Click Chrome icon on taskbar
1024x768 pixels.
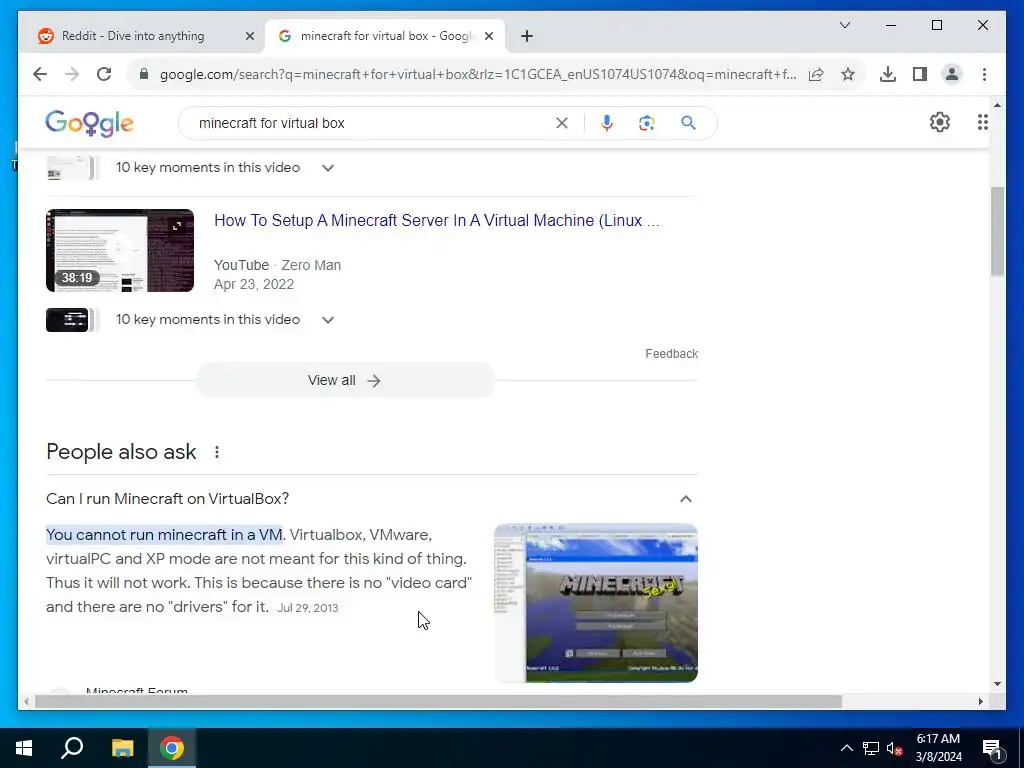pos(172,748)
